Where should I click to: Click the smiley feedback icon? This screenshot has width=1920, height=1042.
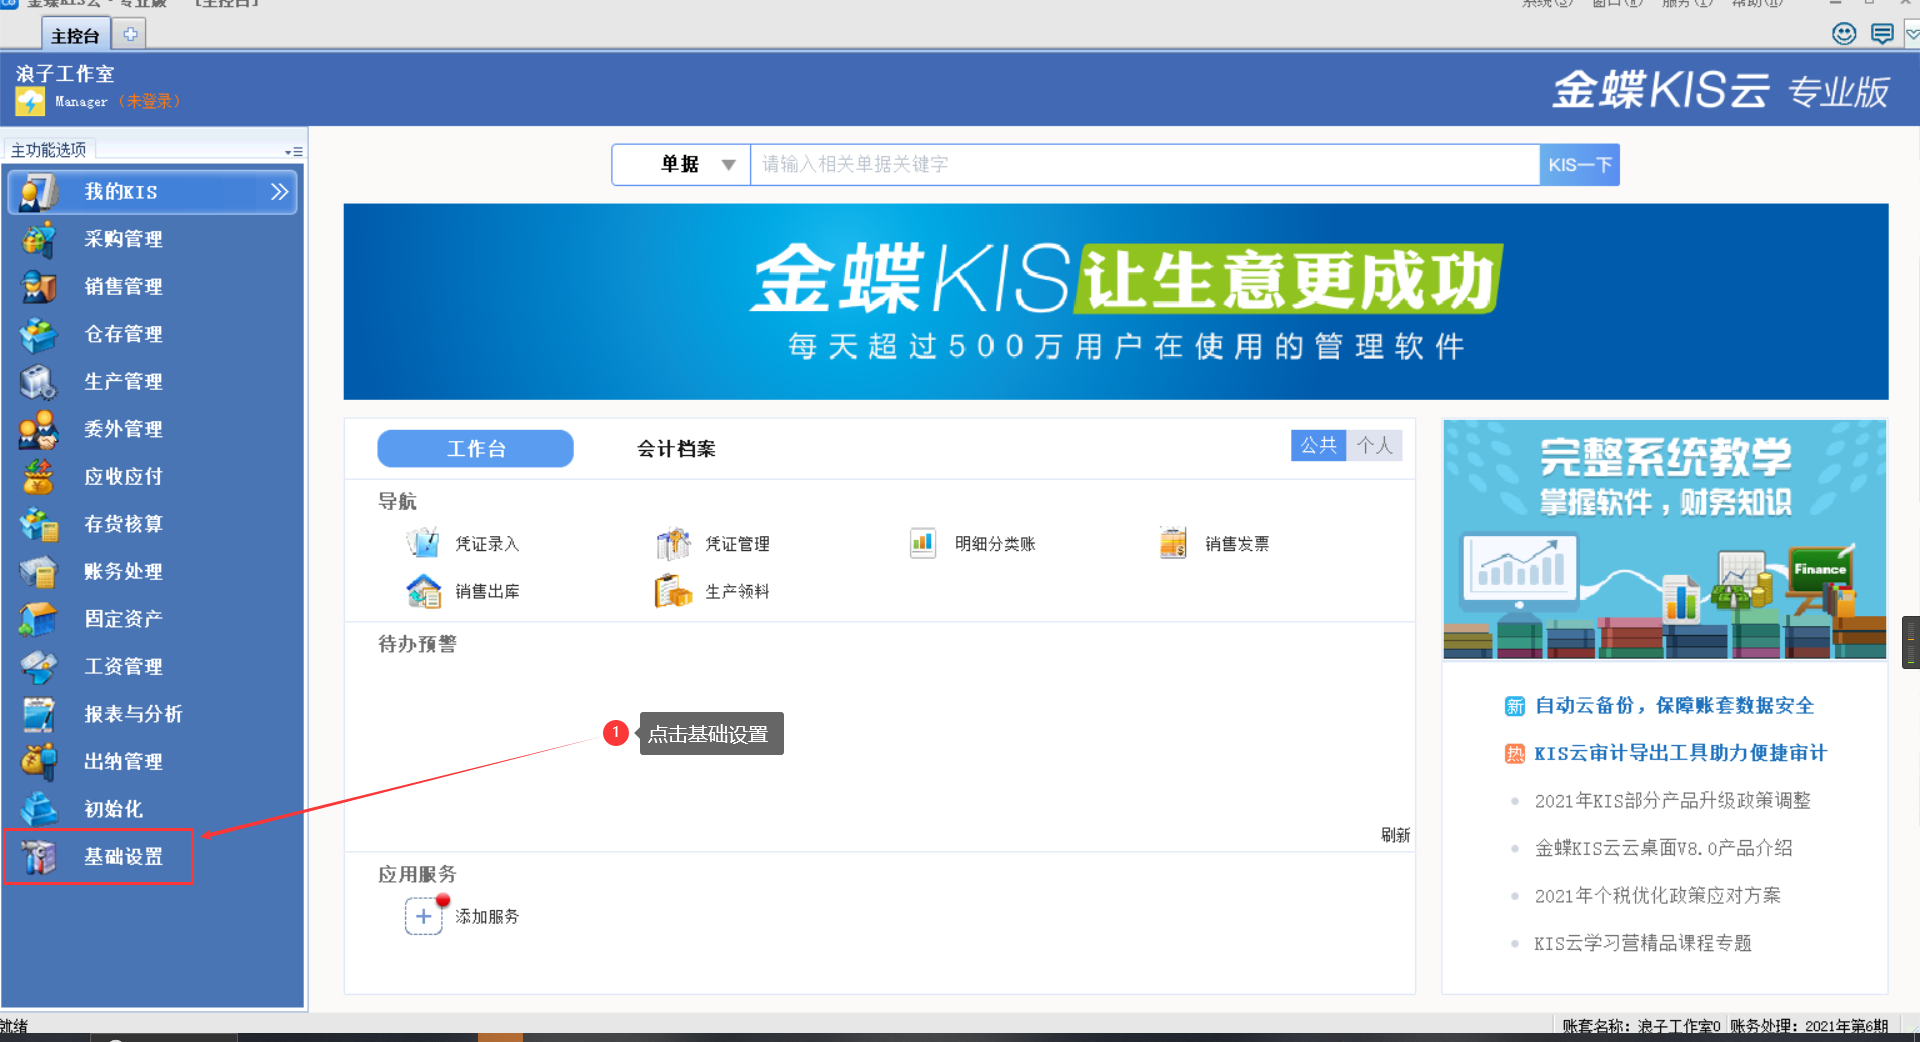pos(1844,34)
